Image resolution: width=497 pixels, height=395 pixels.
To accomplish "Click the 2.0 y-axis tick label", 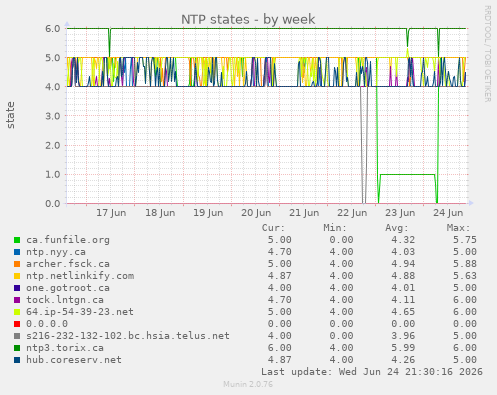I will [x=53, y=145].
